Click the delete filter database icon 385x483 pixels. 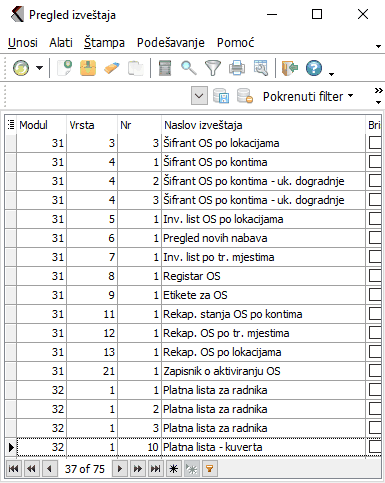(245, 96)
